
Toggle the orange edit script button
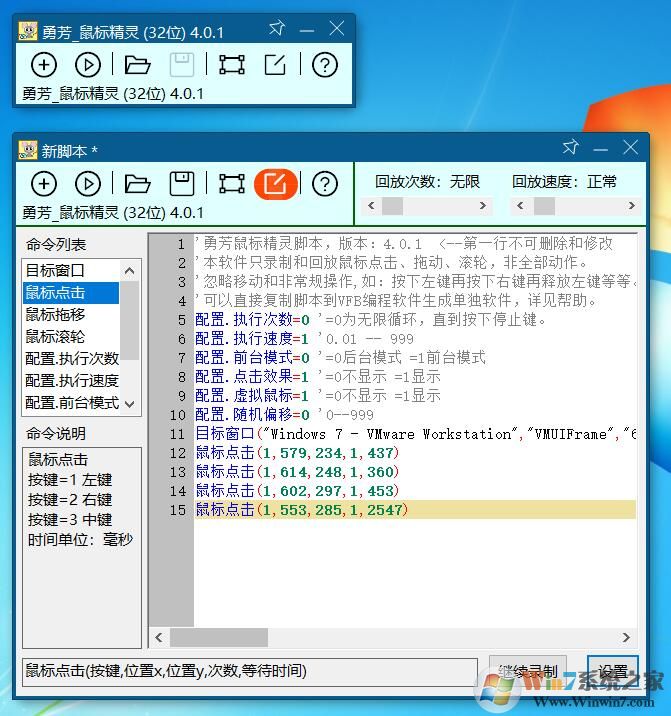(275, 184)
